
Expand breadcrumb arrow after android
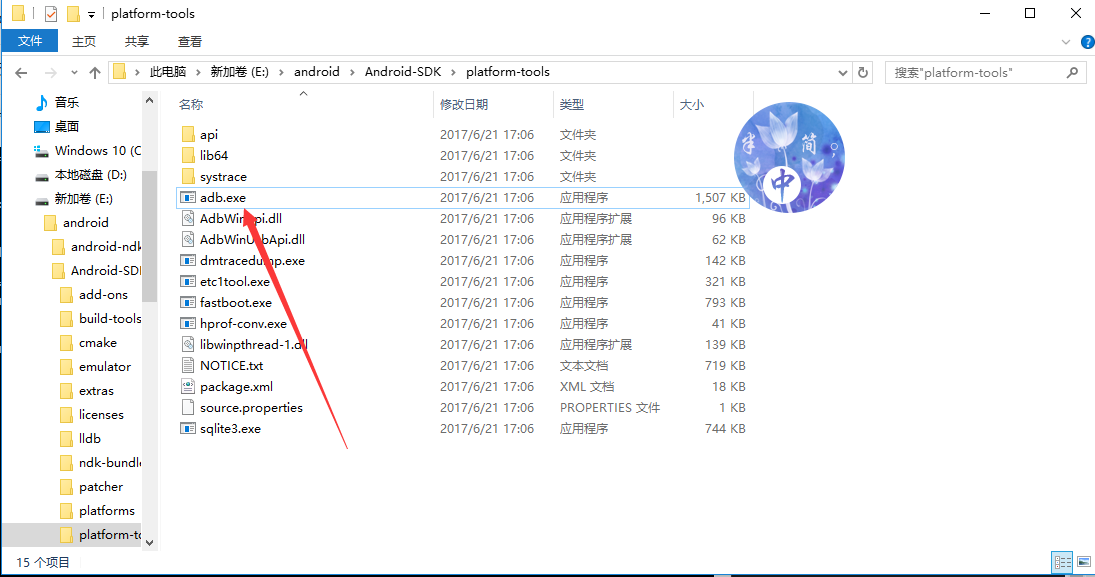[x=352, y=72]
